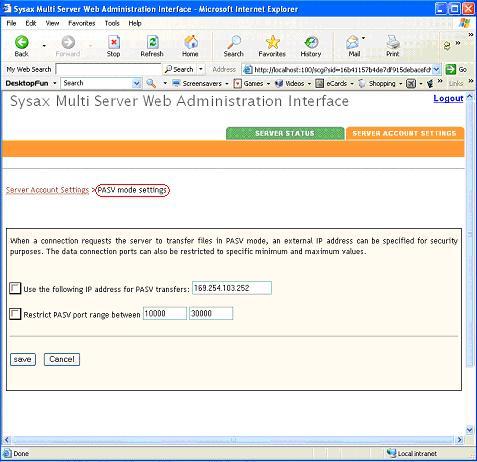Viewport: 477px width, 462px height.
Task: Open the Favorites menu
Action: tap(82, 23)
